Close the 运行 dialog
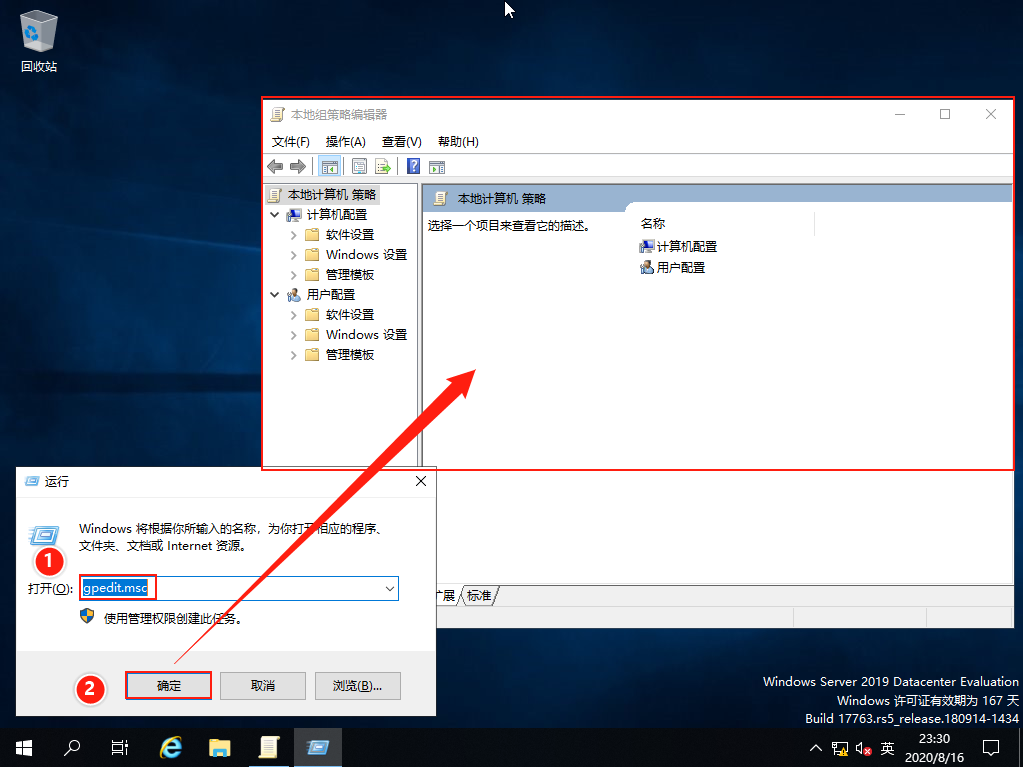Image resolution: width=1023 pixels, height=767 pixels. tap(421, 481)
